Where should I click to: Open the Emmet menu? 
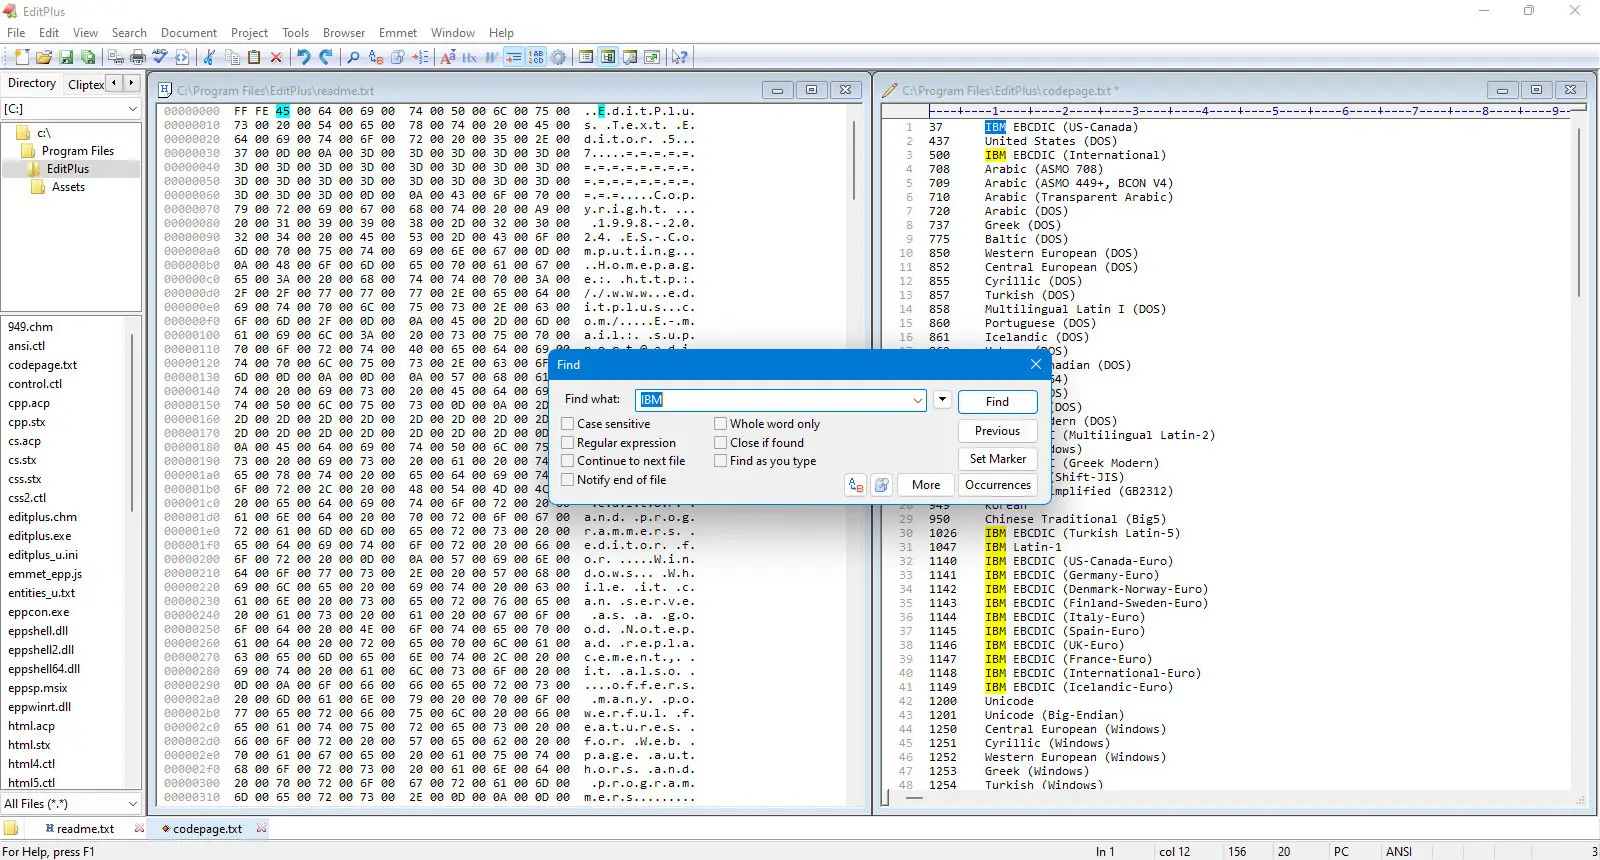pos(398,33)
